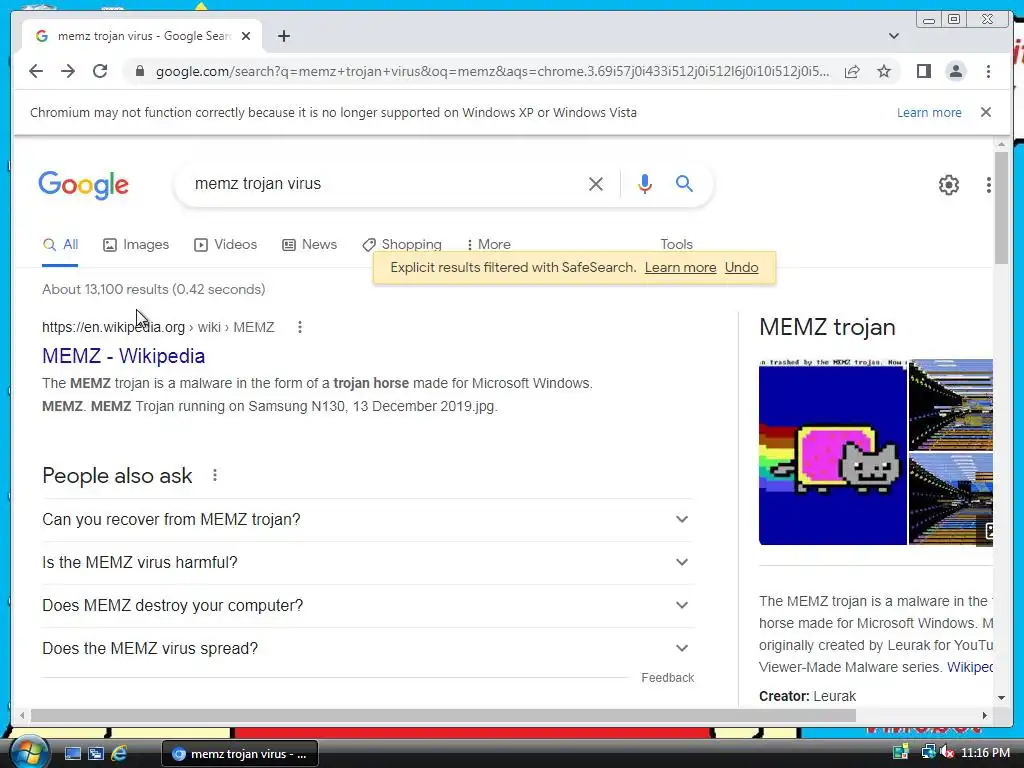Clear the search box text
Viewport: 1024px width, 768px height.
point(596,184)
